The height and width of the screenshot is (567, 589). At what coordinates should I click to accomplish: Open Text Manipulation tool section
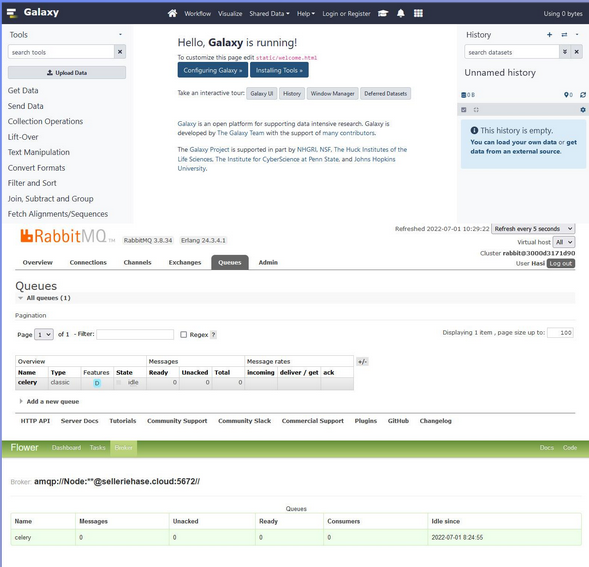39,152
